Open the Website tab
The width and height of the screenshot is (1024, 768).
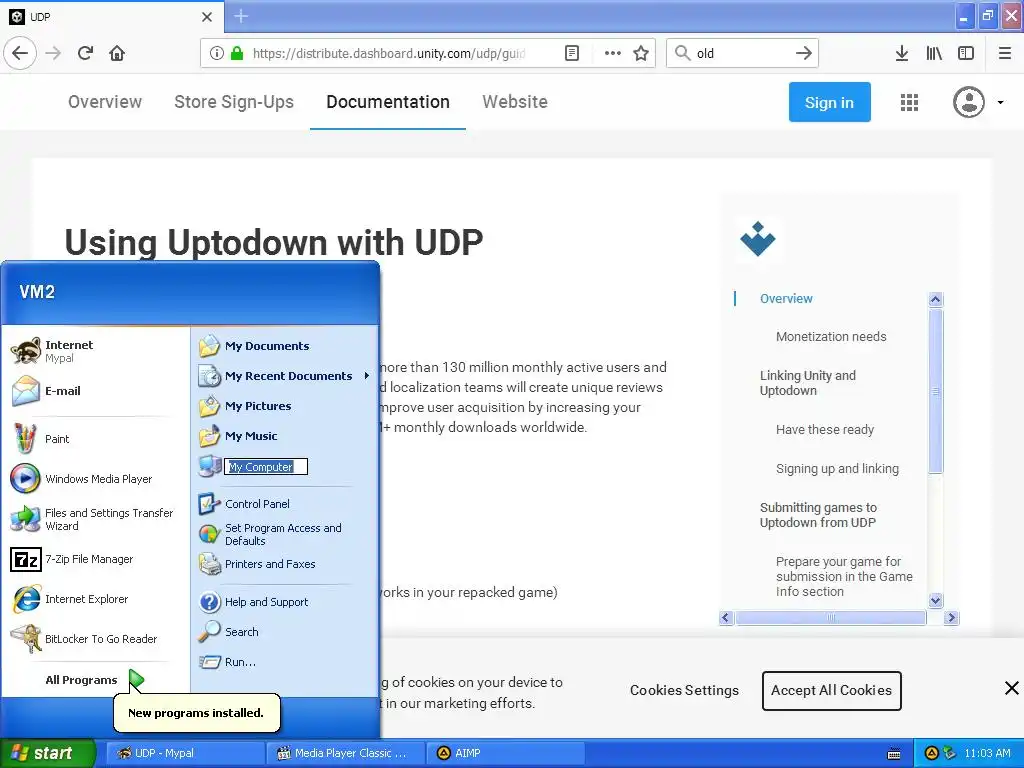click(x=515, y=102)
